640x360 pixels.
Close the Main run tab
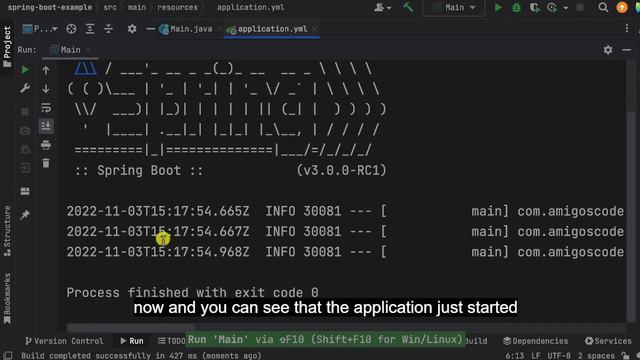click(88, 50)
